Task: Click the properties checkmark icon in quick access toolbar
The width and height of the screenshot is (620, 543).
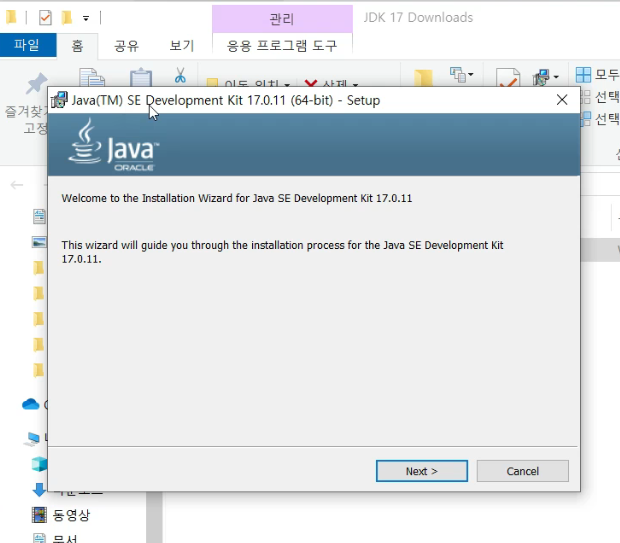Action: coord(45,17)
